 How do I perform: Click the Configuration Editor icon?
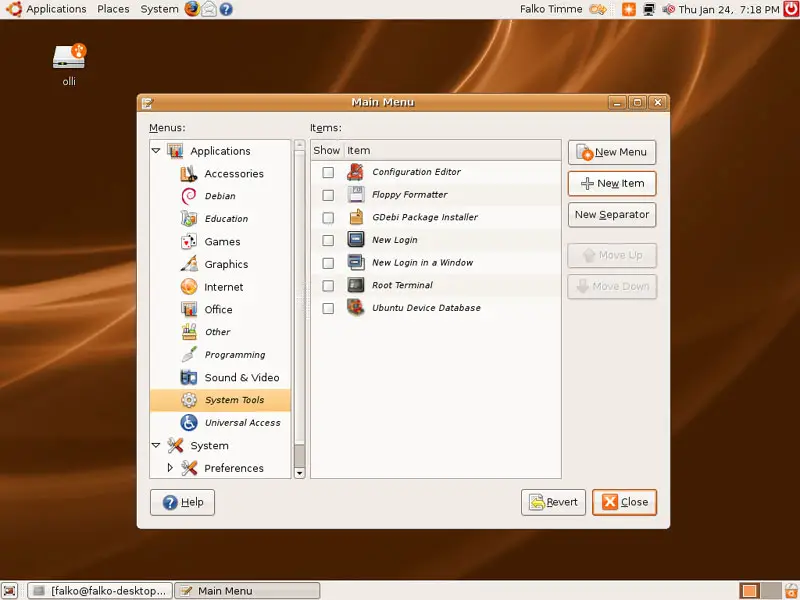tap(355, 172)
